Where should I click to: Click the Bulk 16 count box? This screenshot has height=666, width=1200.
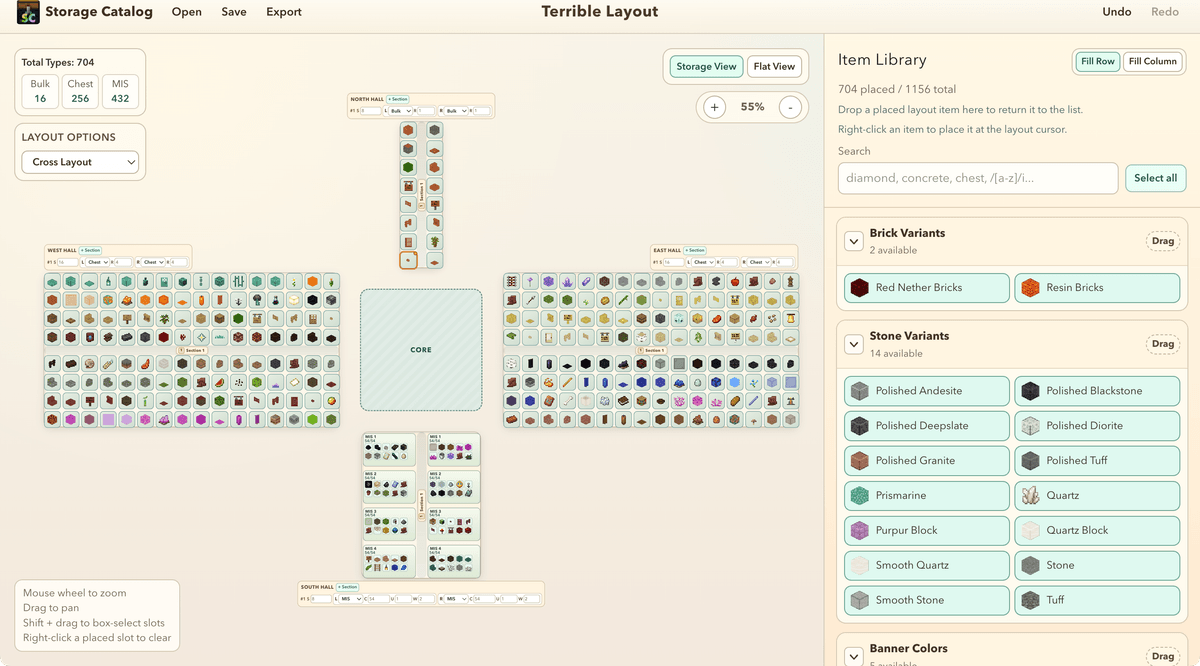(40, 92)
